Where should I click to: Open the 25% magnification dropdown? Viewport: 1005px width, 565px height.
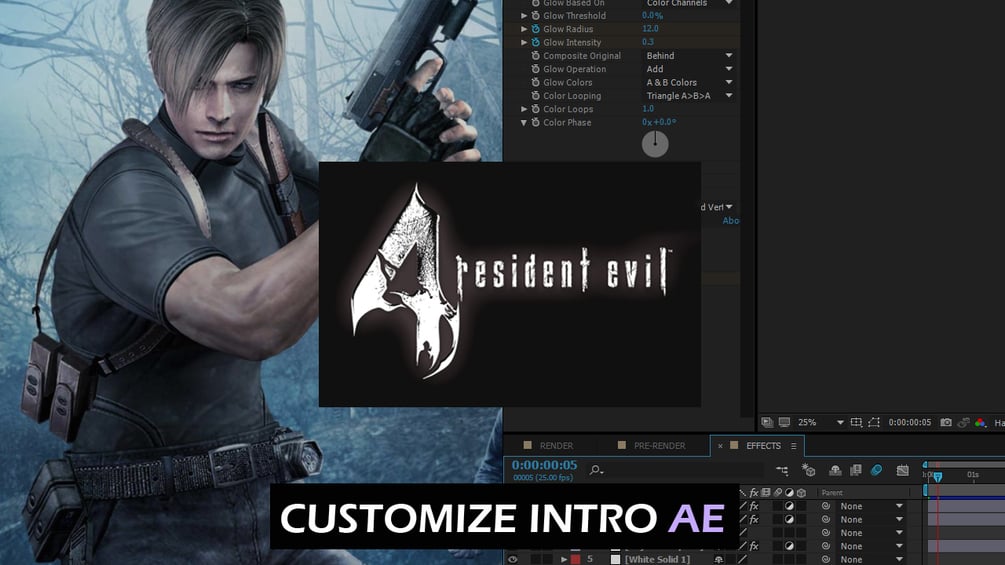[x=820, y=422]
